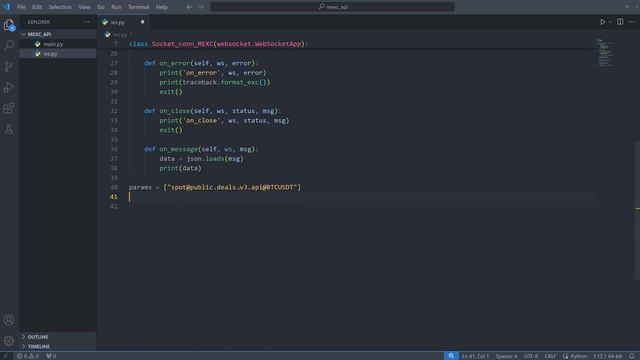Open the Terminal menu

[x=138, y=7]
